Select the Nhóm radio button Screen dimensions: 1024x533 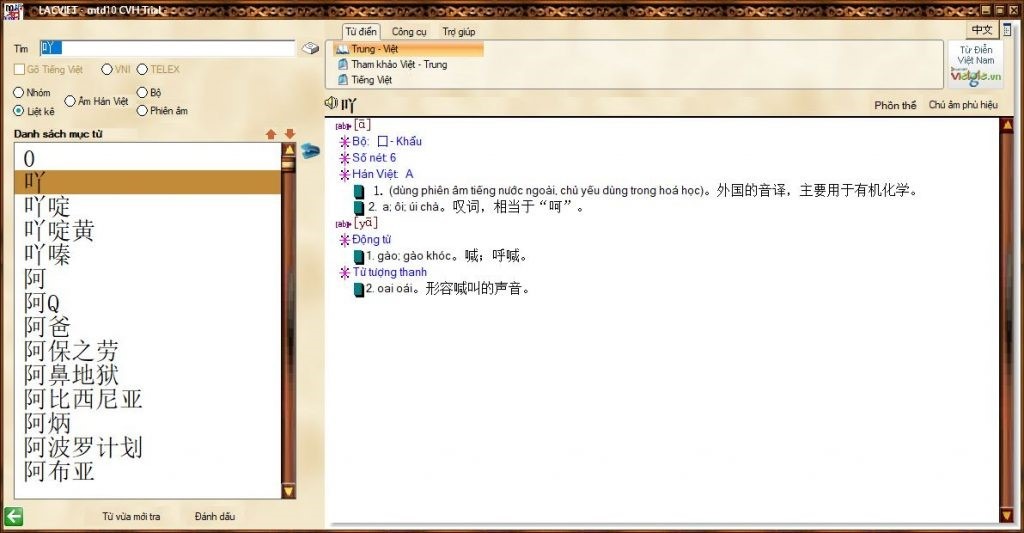point(18,93)
